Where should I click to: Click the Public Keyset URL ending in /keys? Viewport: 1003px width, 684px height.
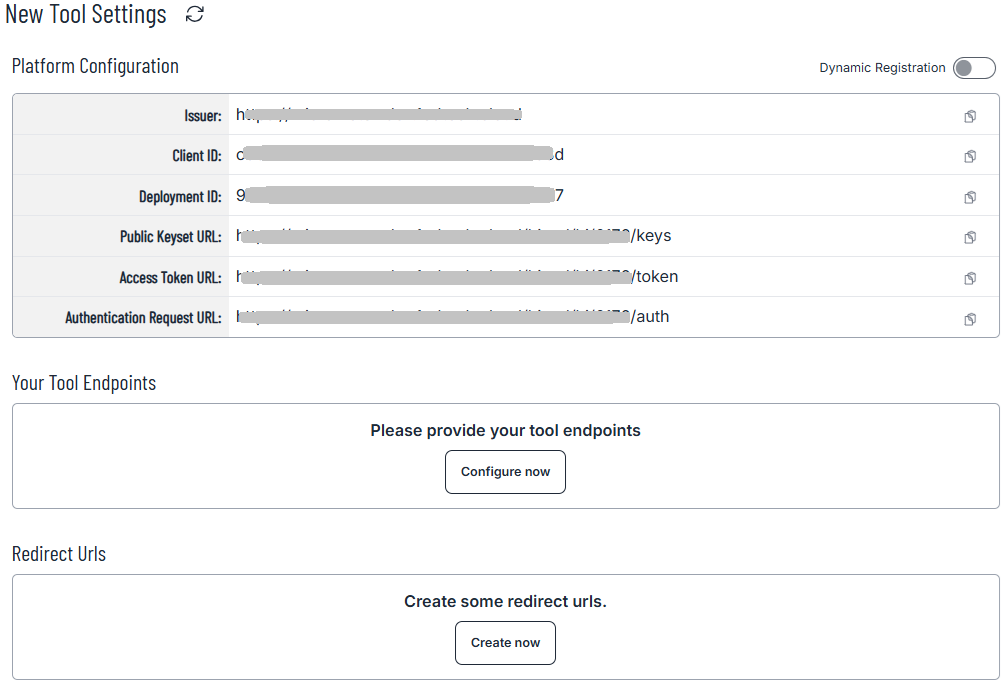click(450, 236)
